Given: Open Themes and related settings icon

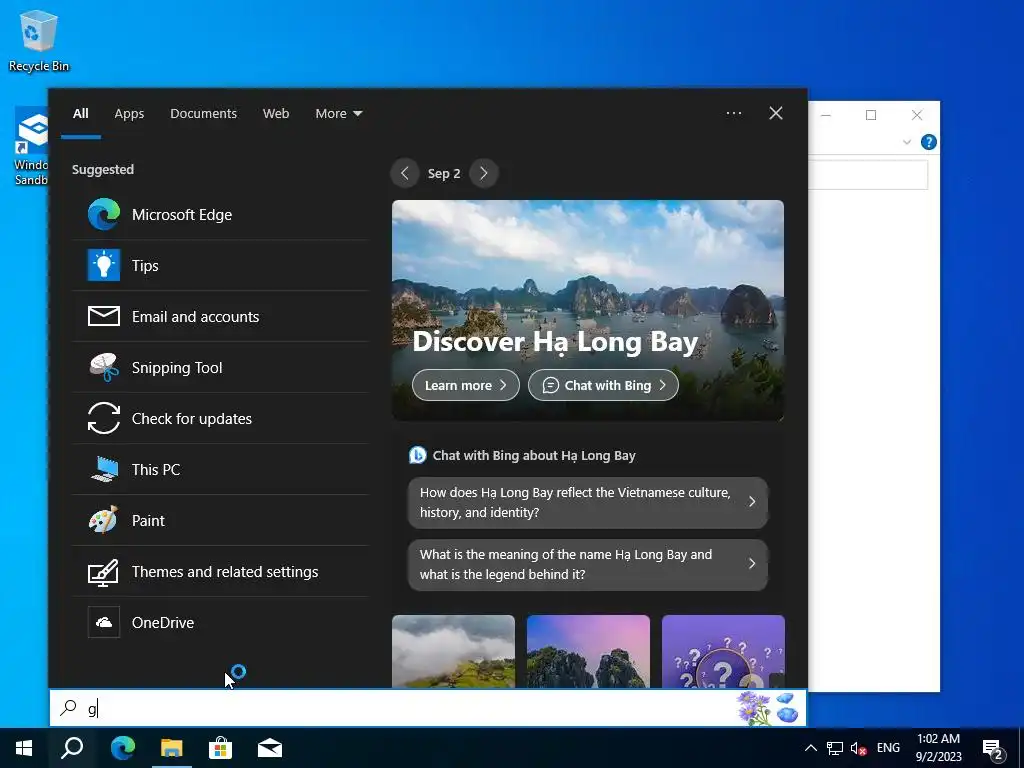Looking at the screenshot, I should [x=104, y=571].
